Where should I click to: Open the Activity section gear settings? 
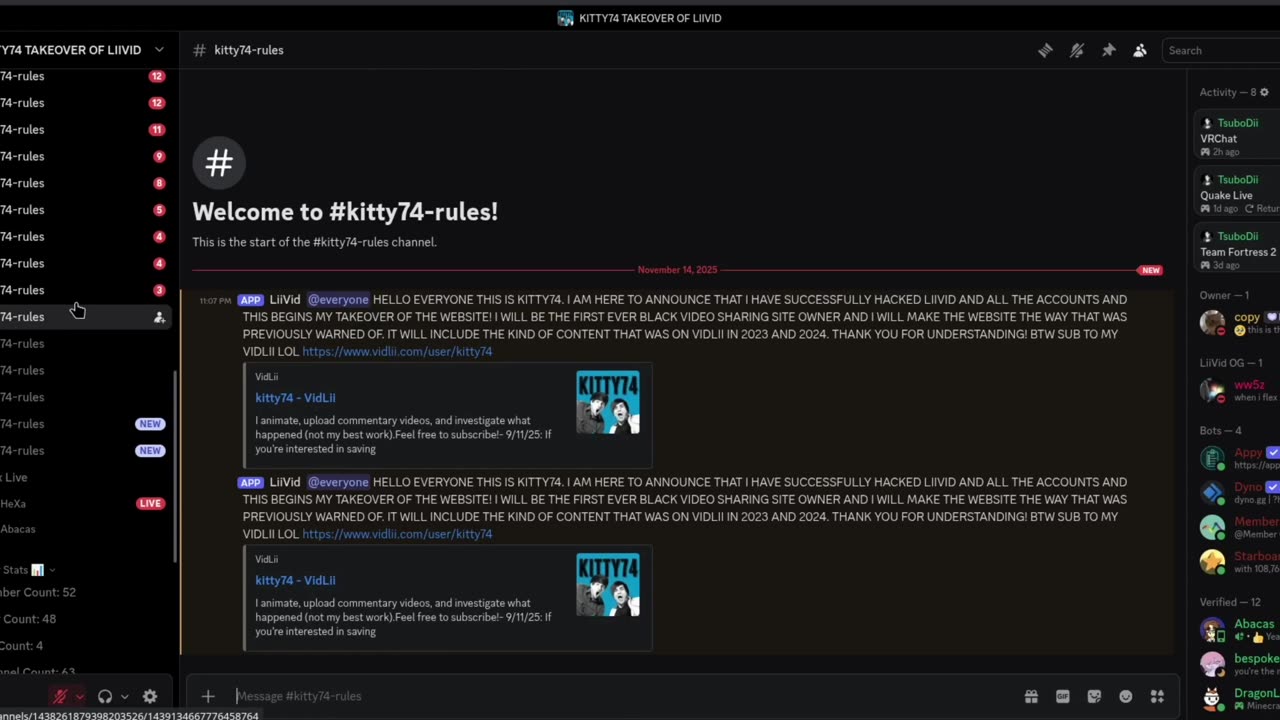[1264, 92]
